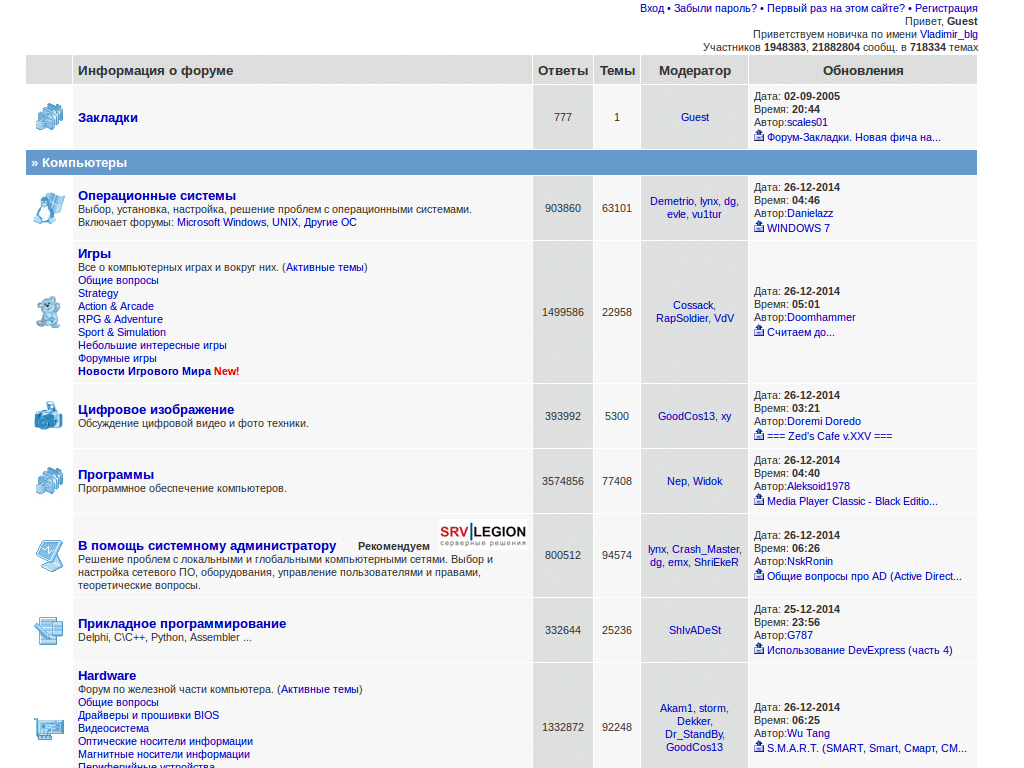Click the Закладки forum icon

48,117
